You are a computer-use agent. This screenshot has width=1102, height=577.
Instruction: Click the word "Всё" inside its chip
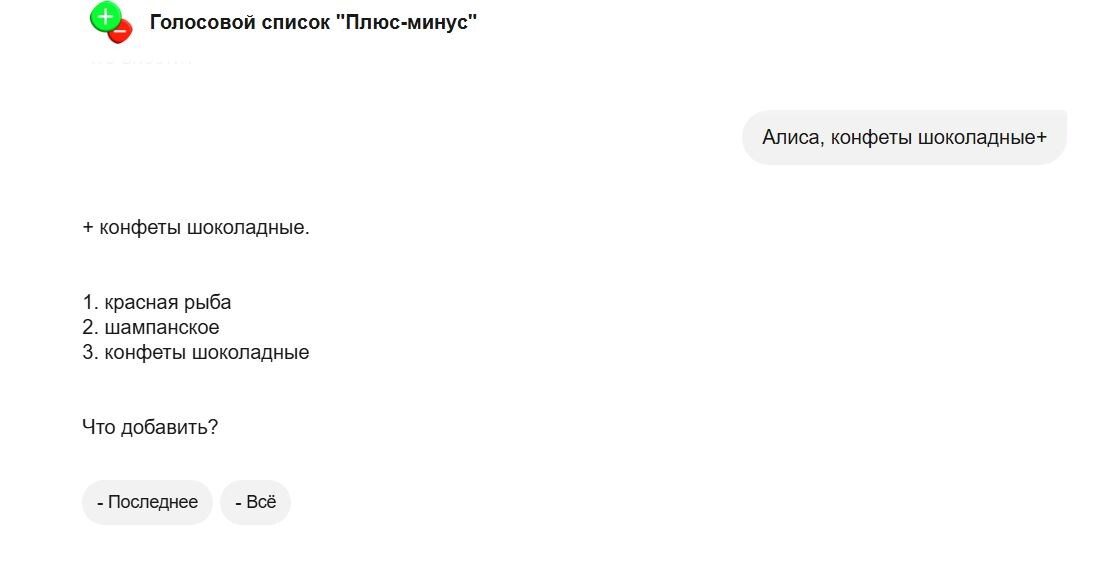pos(262,502)
